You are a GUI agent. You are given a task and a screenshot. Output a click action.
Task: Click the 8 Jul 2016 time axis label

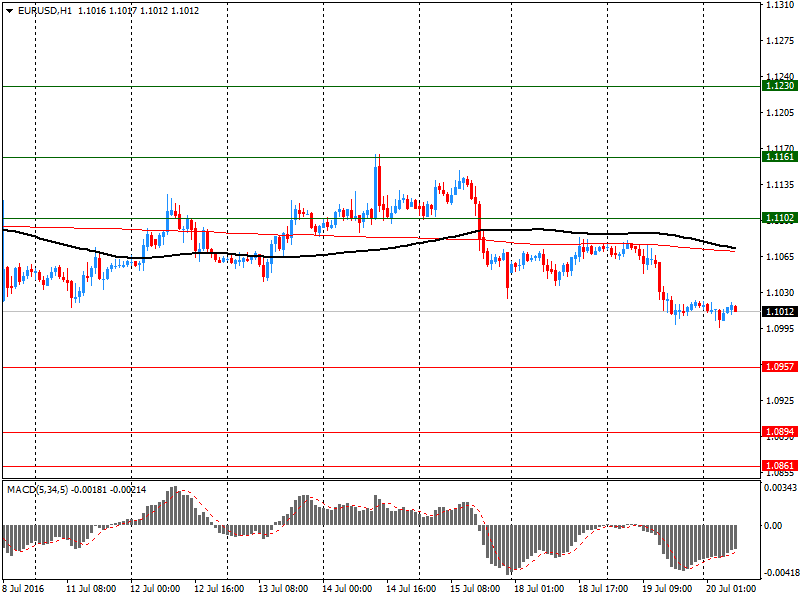[x=23, y=589]
